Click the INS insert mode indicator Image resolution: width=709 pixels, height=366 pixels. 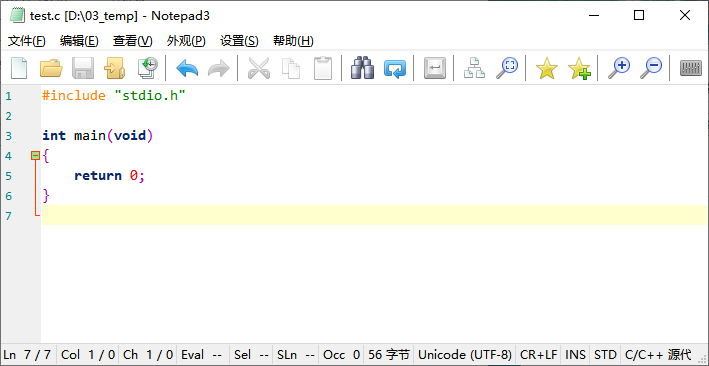click(575, 355)
